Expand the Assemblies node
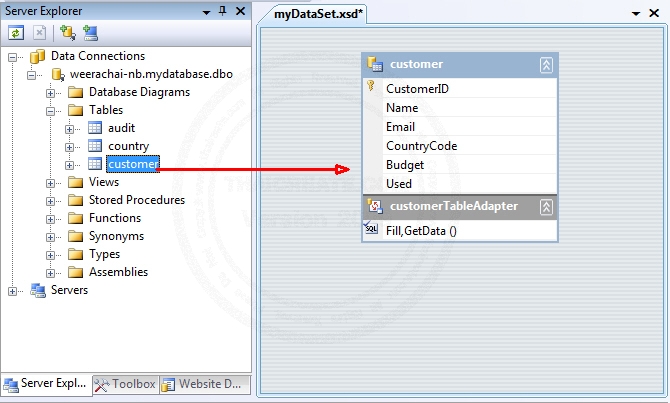The height and width of the screenshot is (403, 670). pyautogui.click(x=50, y=273)
